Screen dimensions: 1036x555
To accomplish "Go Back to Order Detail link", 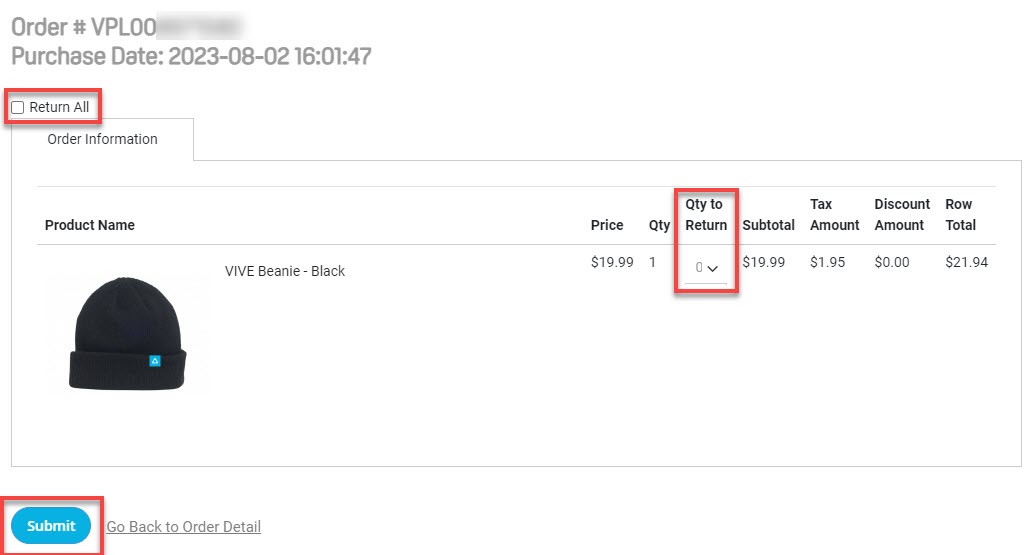I will pos(184,527).
